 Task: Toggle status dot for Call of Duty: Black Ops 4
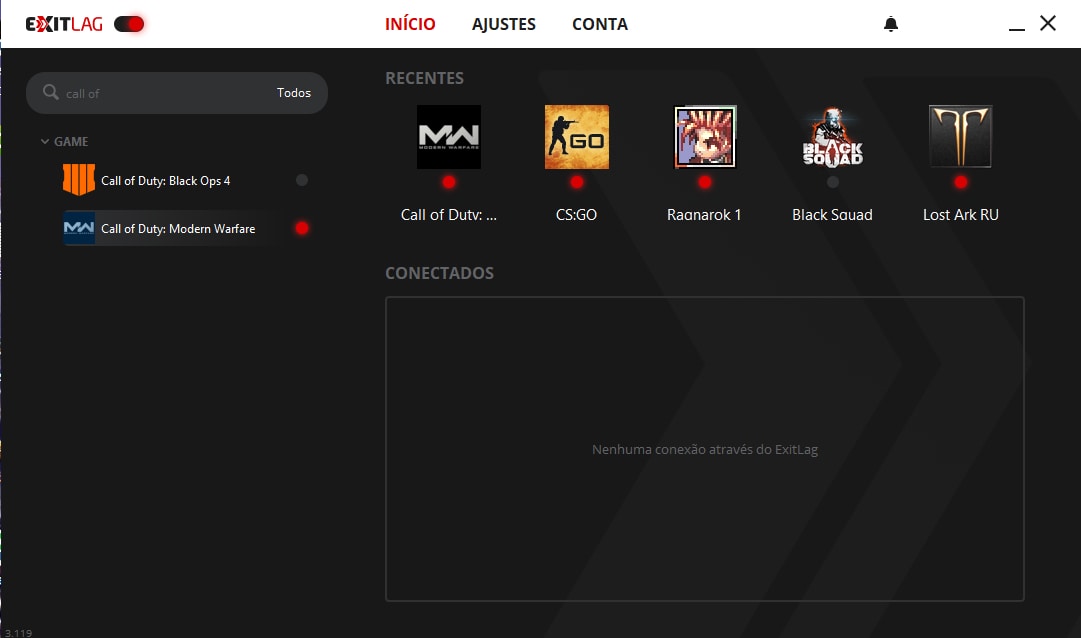tap(302, 181)
